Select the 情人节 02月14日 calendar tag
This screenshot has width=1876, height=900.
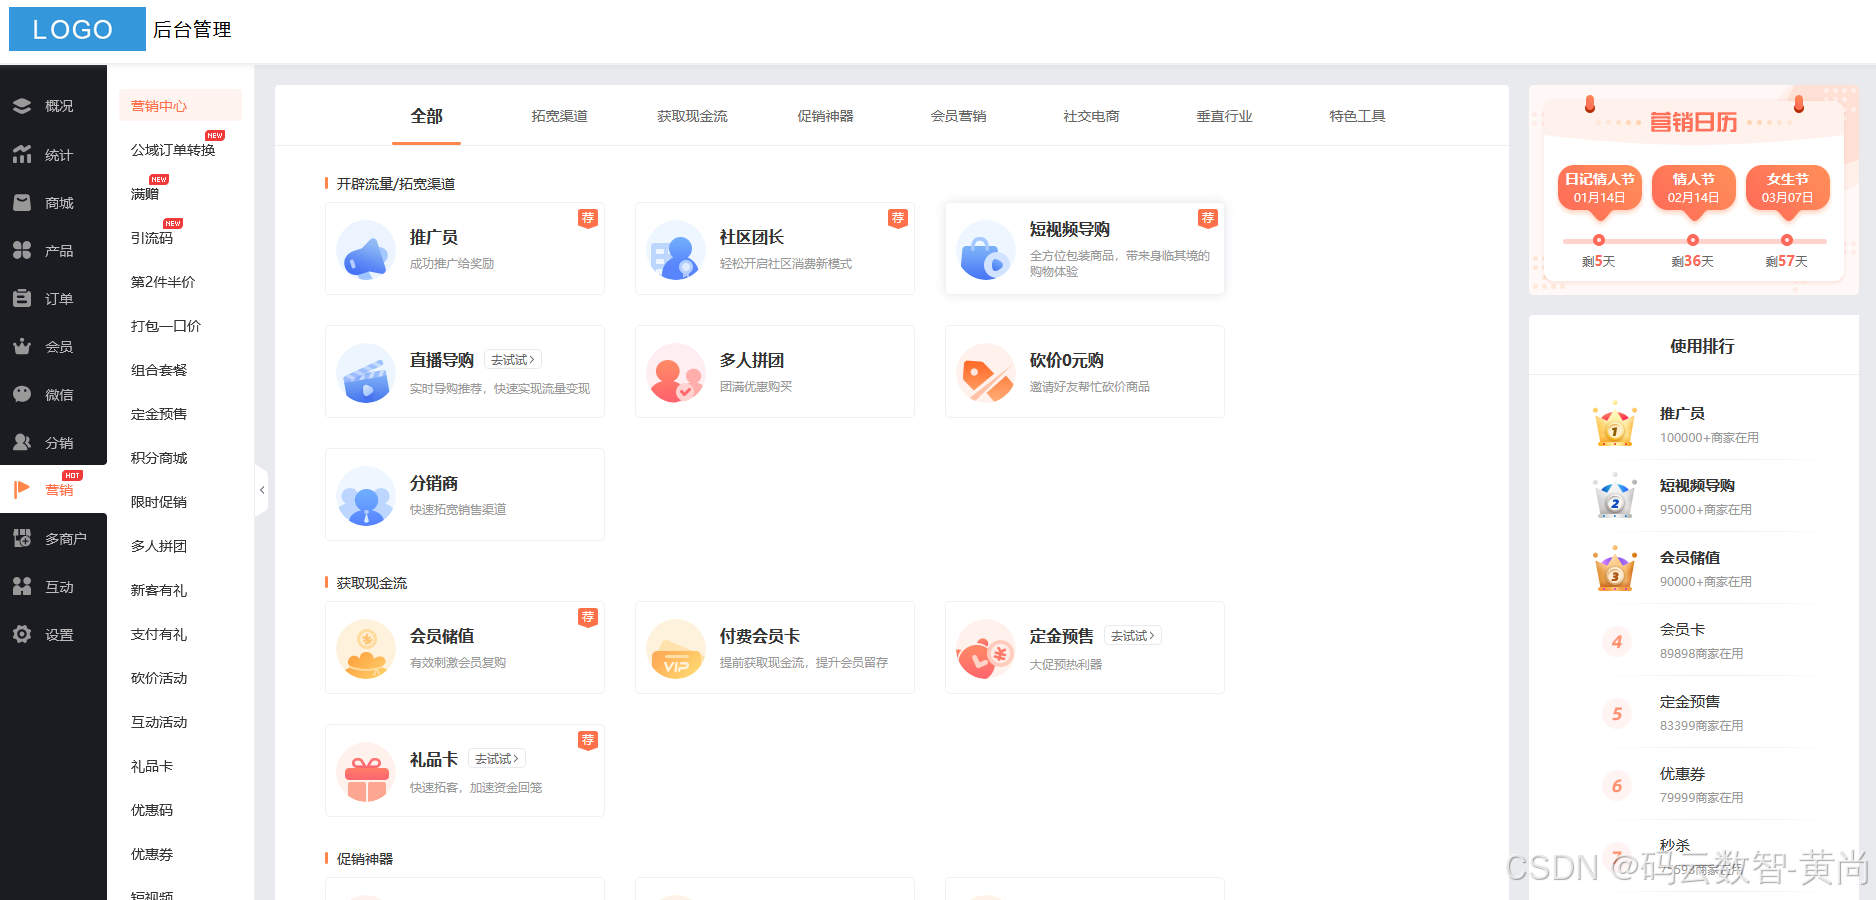point(1693,188)
